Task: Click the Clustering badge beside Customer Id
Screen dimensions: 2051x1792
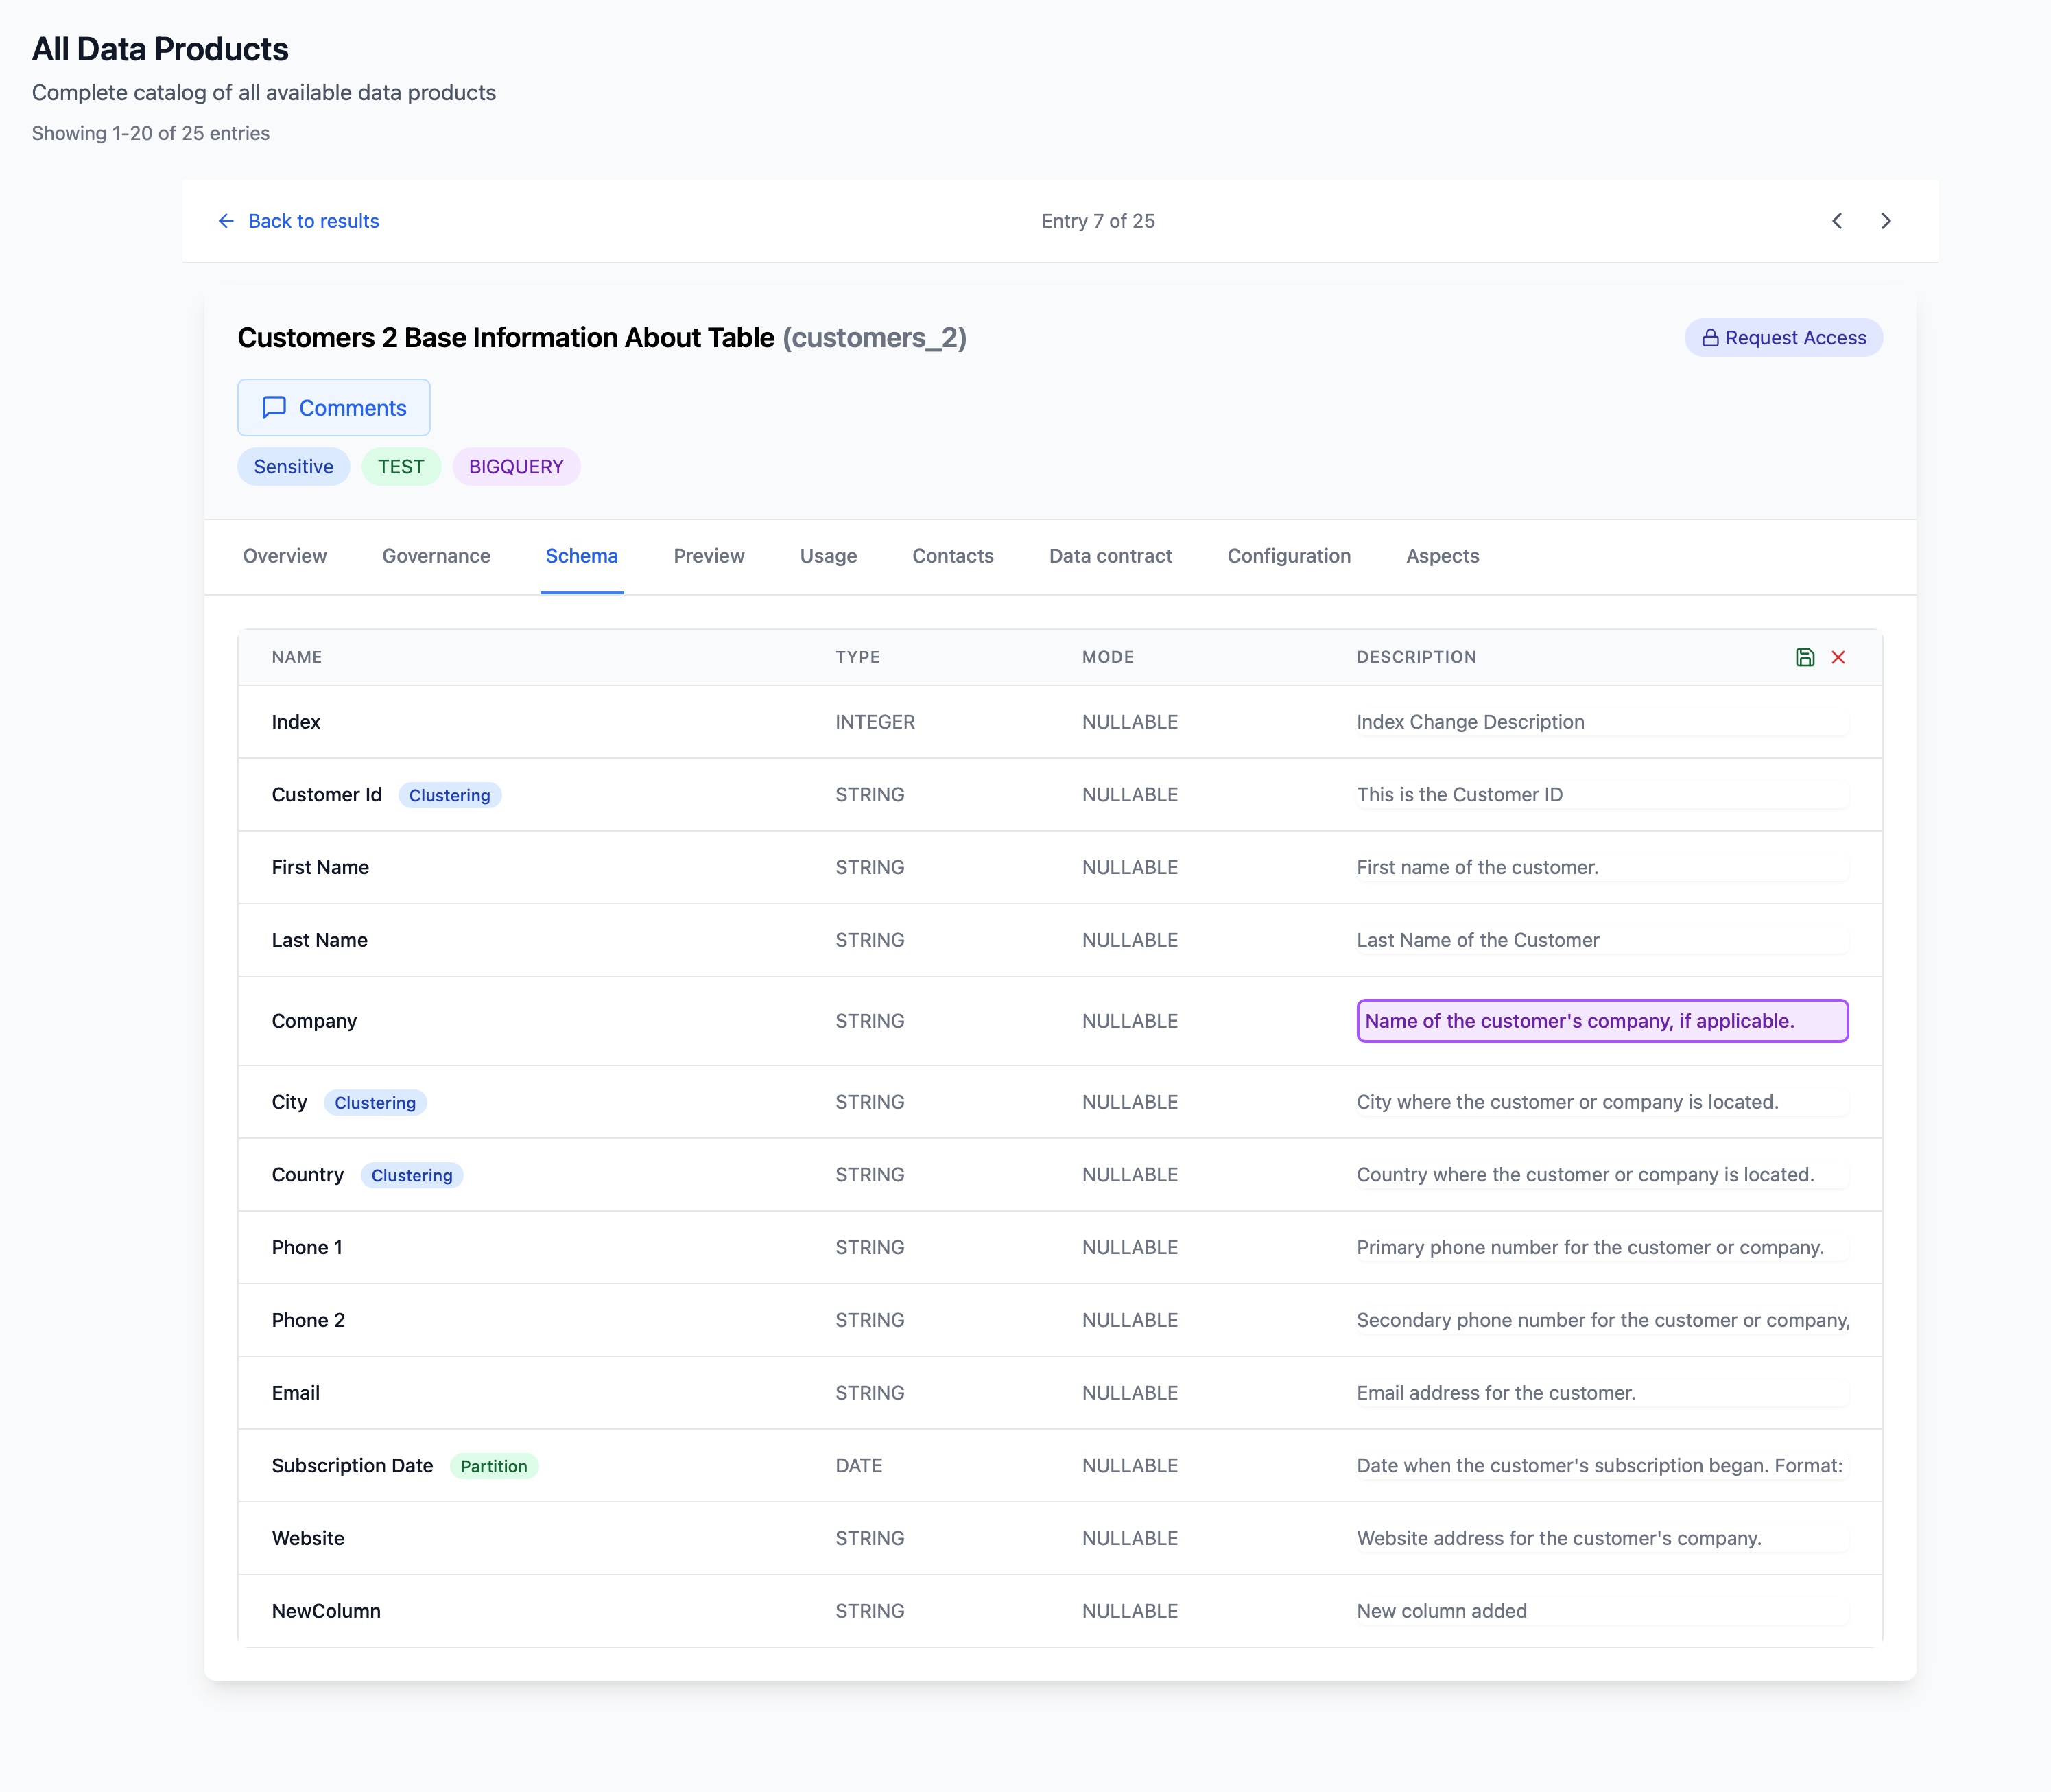Action: click(449, 795)
